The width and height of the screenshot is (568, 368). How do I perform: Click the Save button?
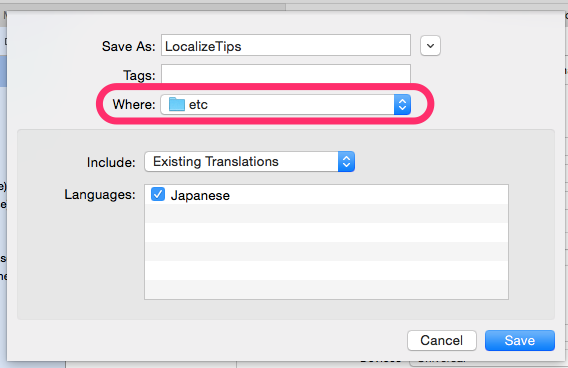click(x=520, y=340)
